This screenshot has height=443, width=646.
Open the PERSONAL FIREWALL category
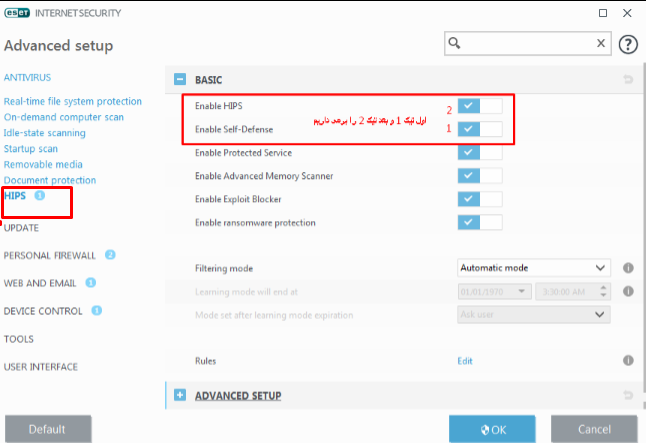pyautogui.click(x=50, y=255)
